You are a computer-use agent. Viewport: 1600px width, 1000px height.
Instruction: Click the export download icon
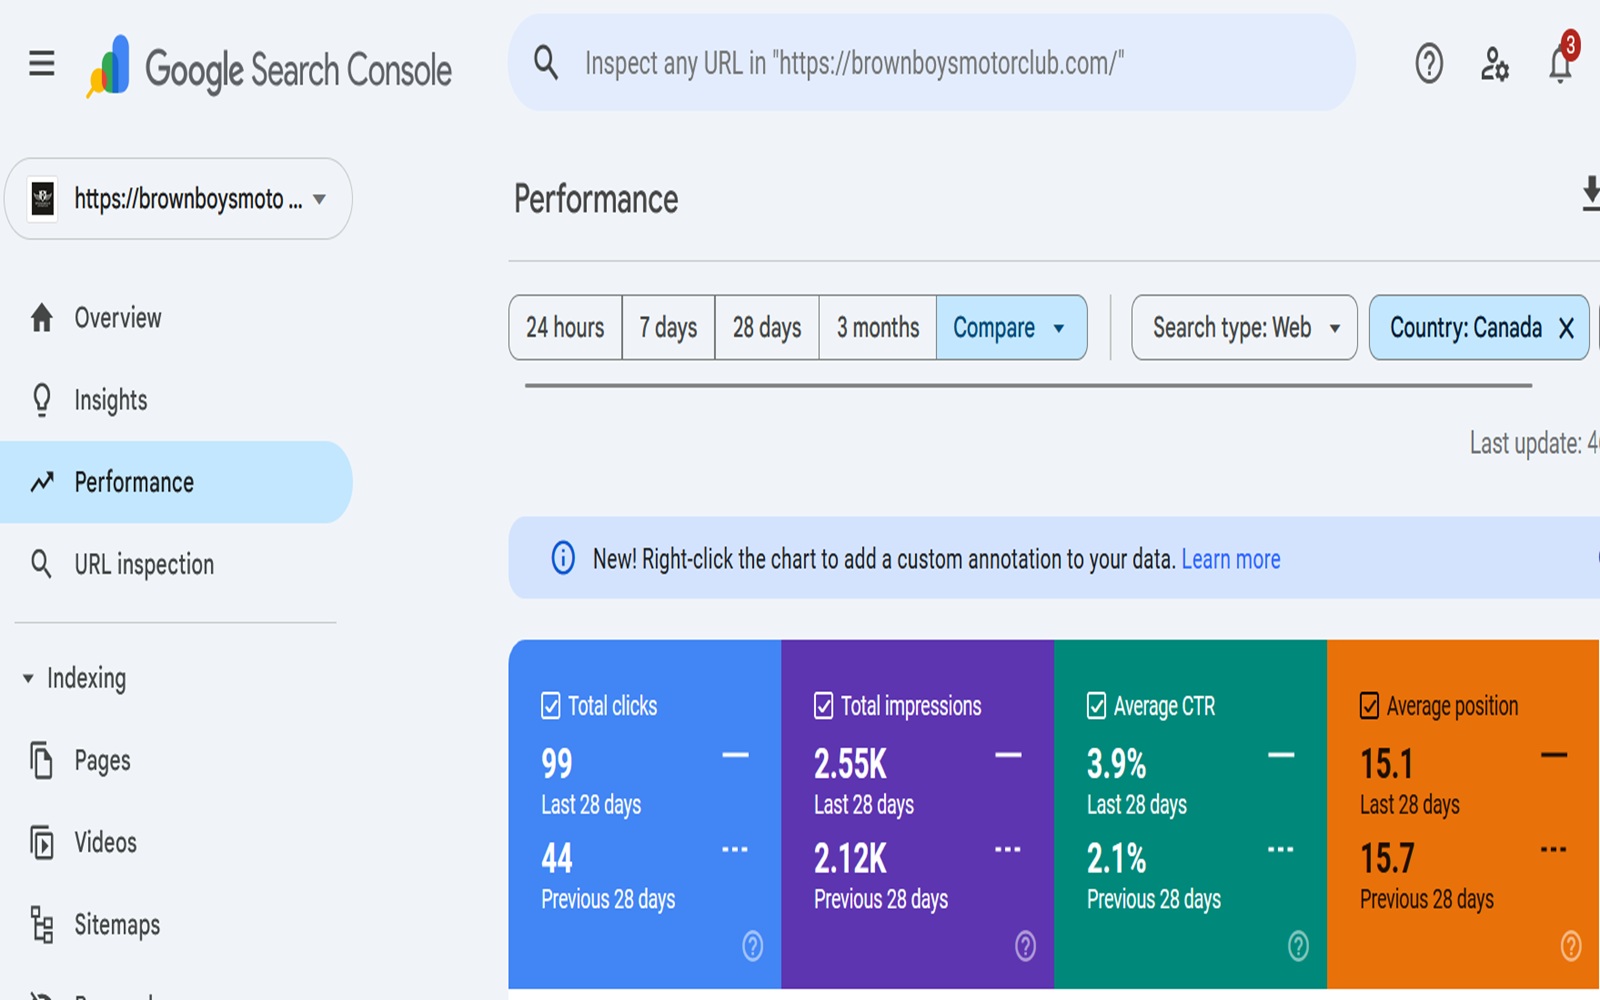click(1590, 196)
